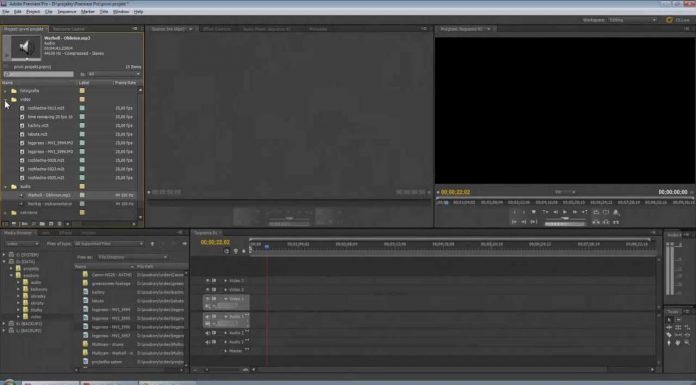The image size is (696, 385).
Task: Collapse the audio bin in Project panel
Action: pos(6,187)
